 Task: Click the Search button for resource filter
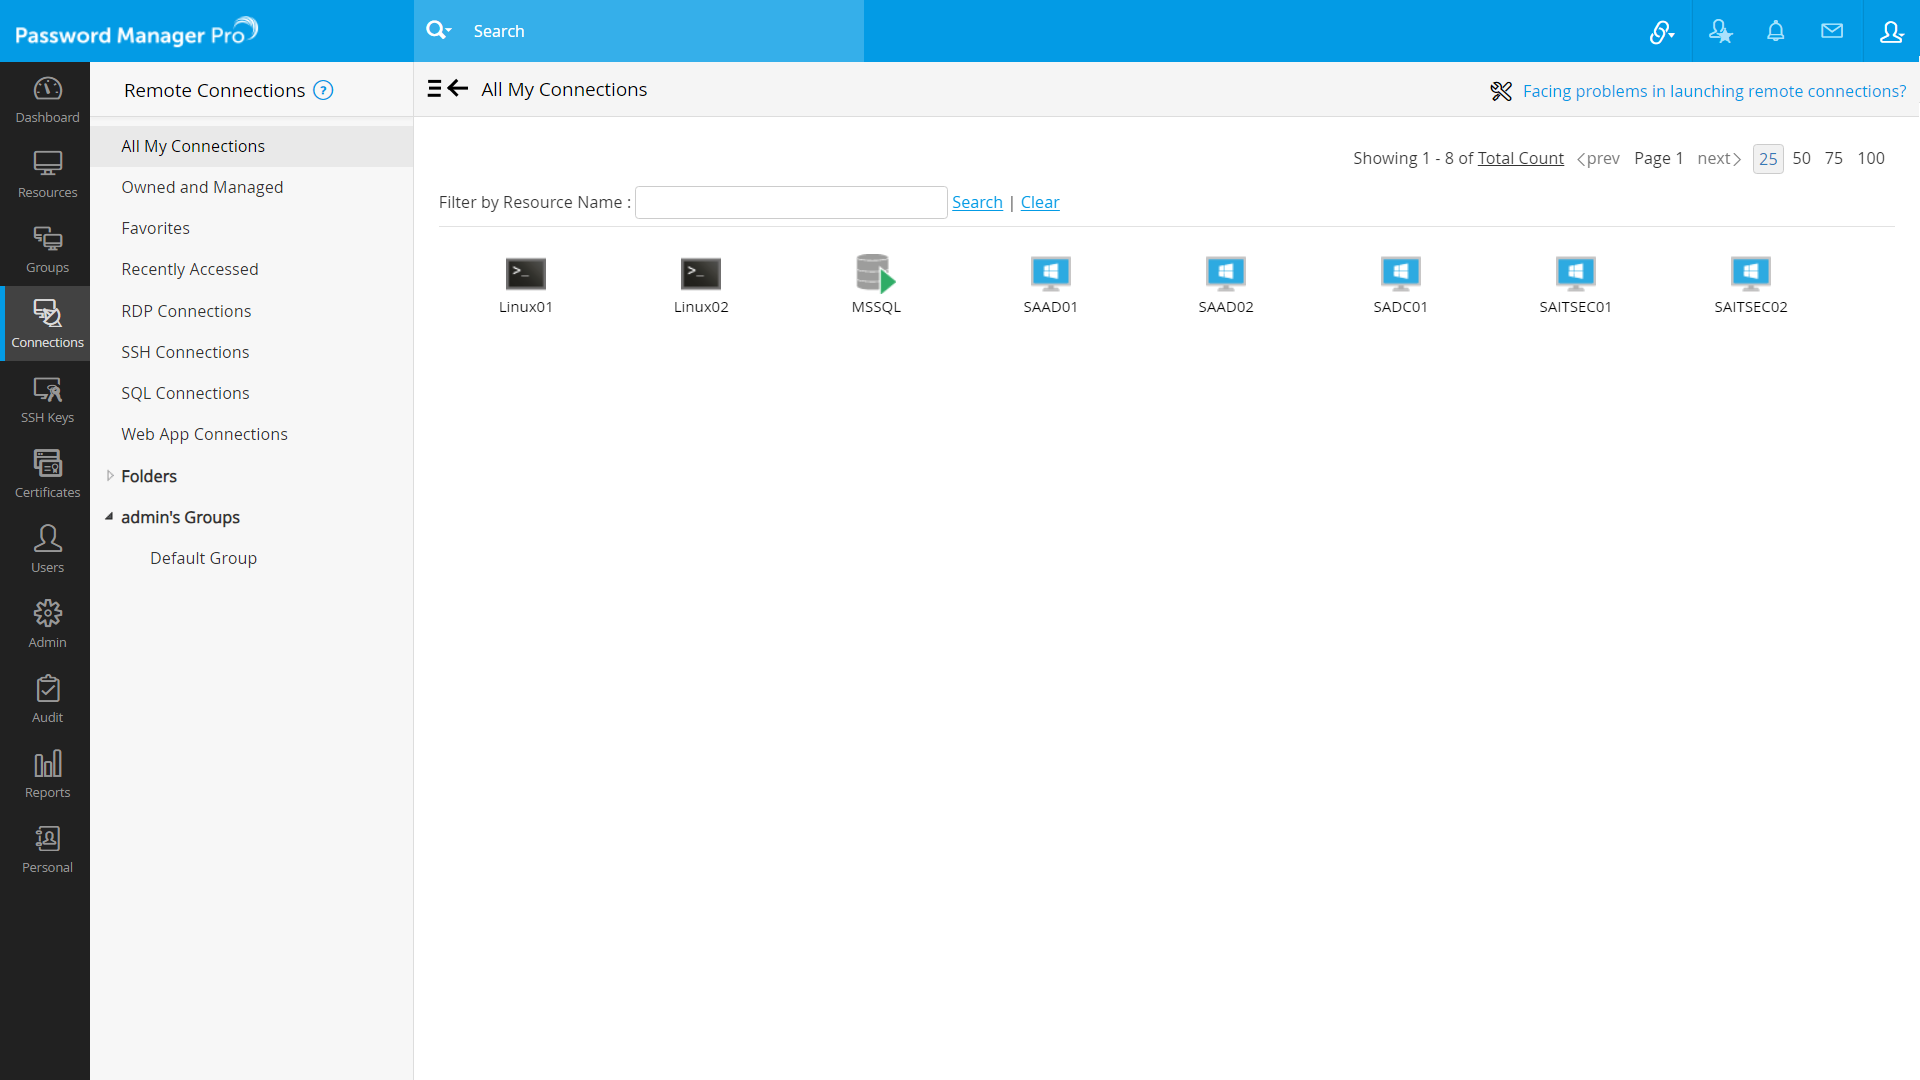click(977, 202)
